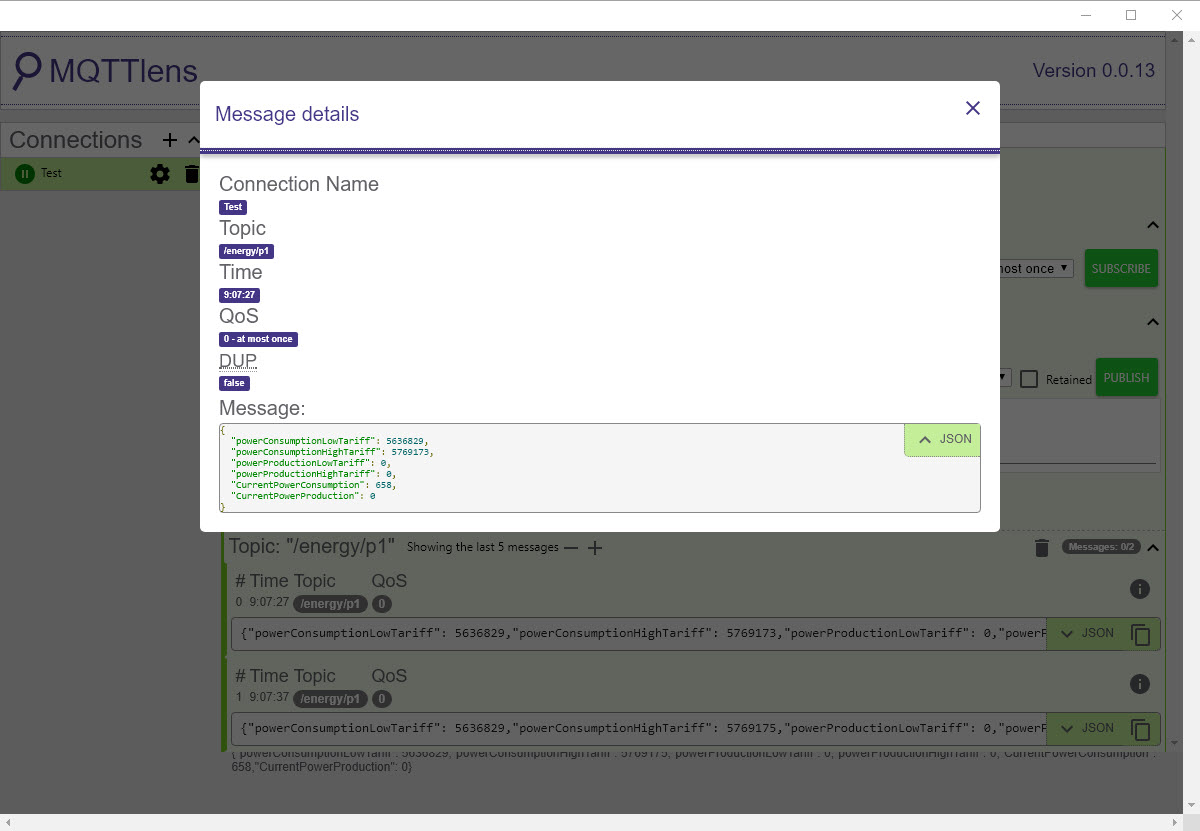The width and height of the screenshot is (1200, 831).
Task: Collapse the Connections panel chevron
Action: tap(194, 140)
